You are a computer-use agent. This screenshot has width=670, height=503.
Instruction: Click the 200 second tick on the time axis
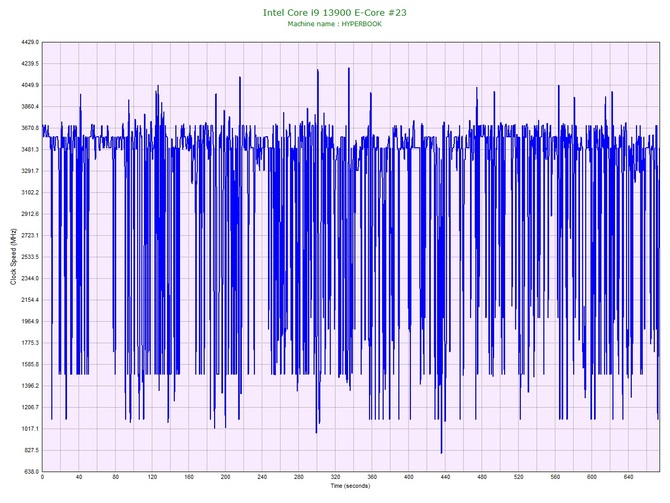pyautogui.click(x=225, y=478)
